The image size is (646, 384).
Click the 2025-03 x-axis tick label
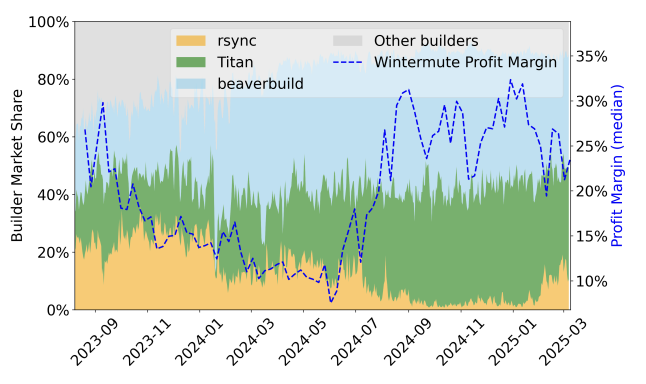563,341
